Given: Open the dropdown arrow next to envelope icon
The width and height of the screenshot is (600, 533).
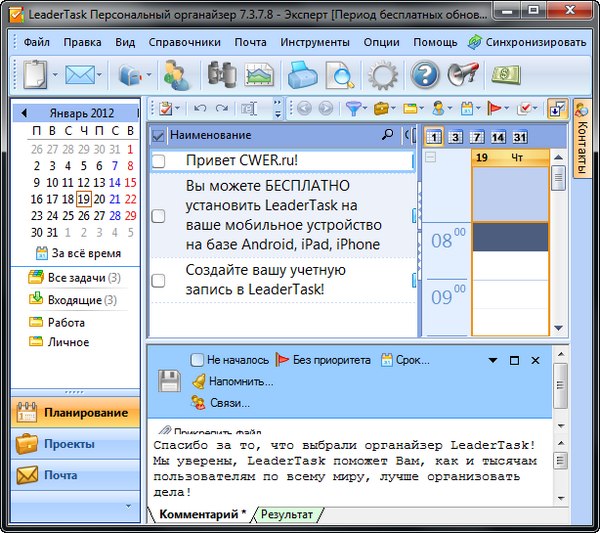Looking at the screenshot, I should 101,75.
